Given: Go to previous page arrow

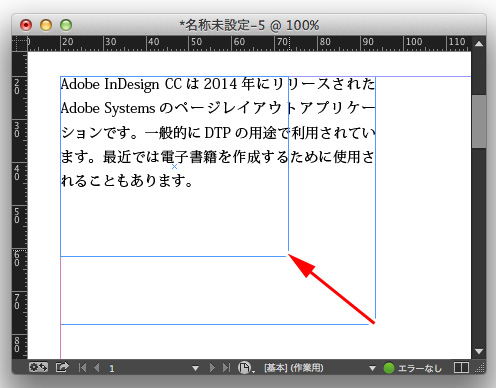Looking at the screenshot, I should click(x=97, y=368).
